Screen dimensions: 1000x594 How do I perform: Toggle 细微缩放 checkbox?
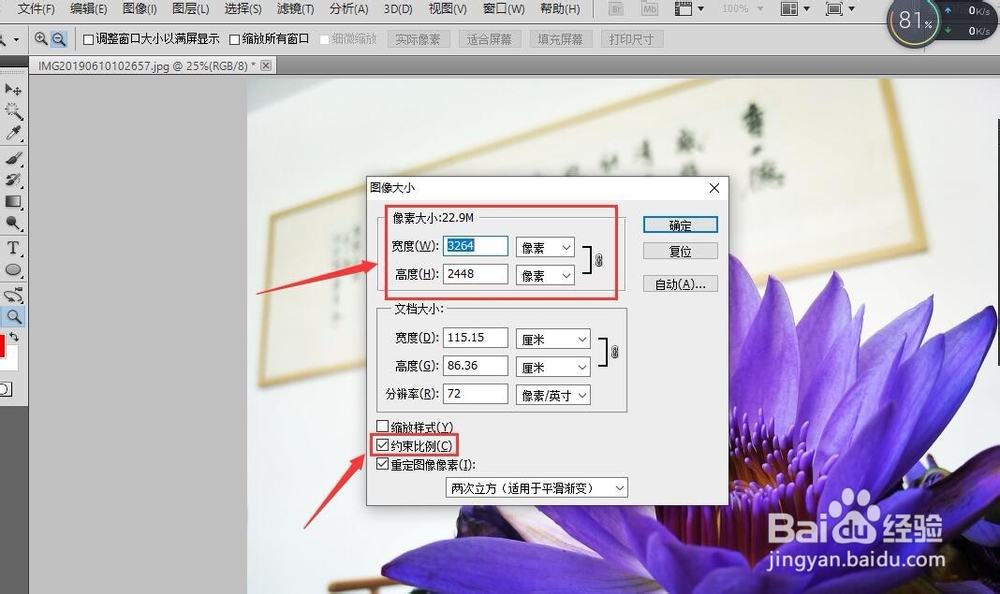pos(324,40)
